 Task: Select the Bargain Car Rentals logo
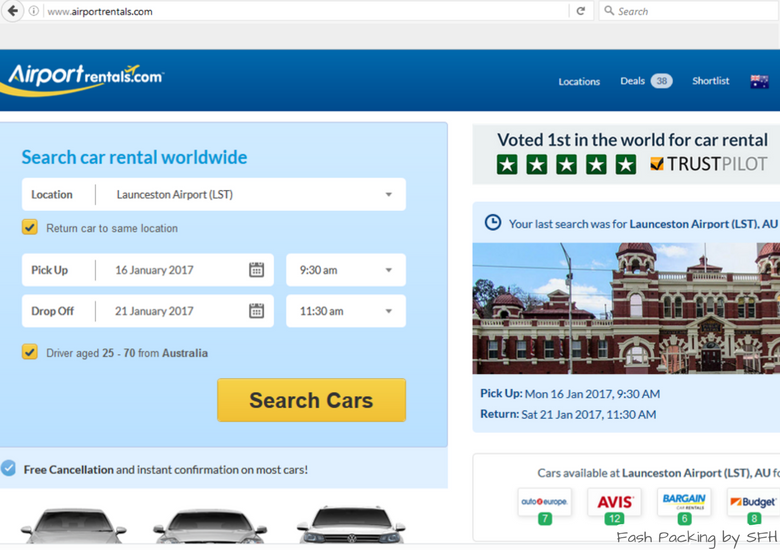[x=684, y=501]
